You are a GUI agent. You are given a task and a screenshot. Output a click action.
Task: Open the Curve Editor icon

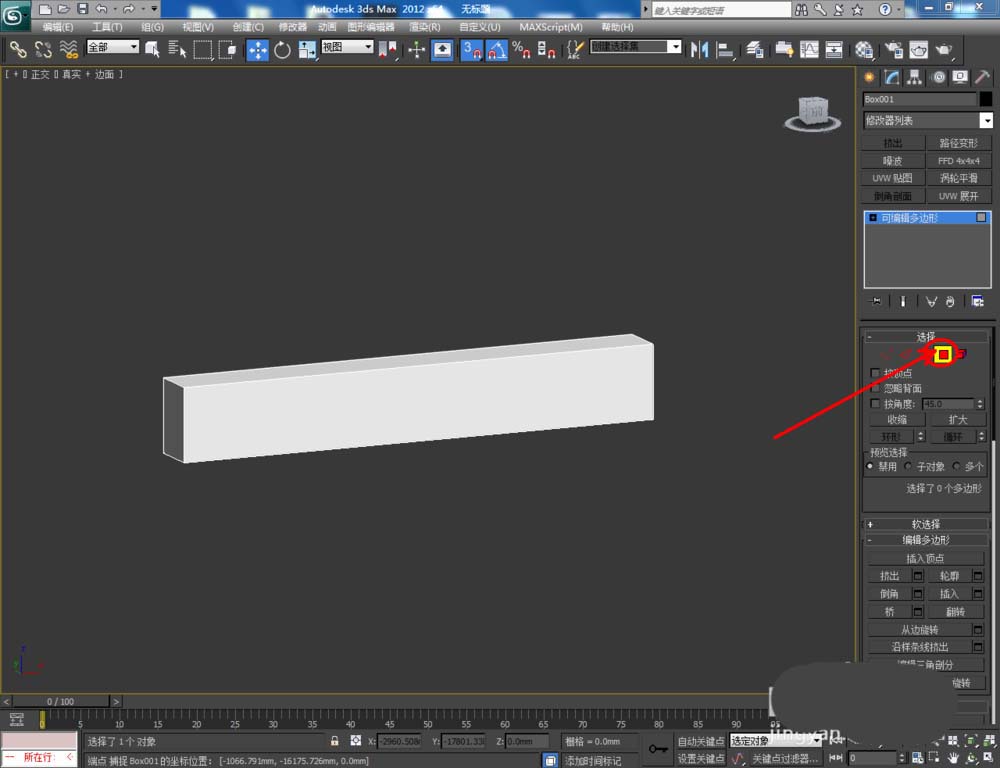[x=809, y=49]
